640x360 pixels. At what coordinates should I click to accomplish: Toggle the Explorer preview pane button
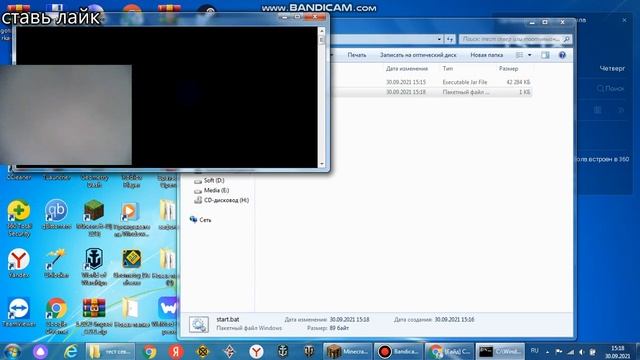tap(545, 55)
